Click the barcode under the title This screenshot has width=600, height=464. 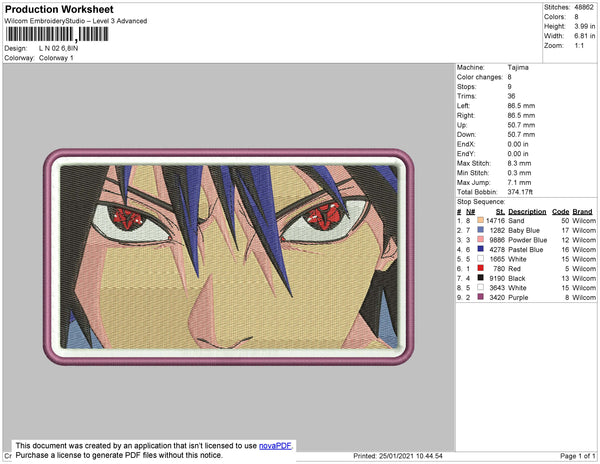coord(57,34)
